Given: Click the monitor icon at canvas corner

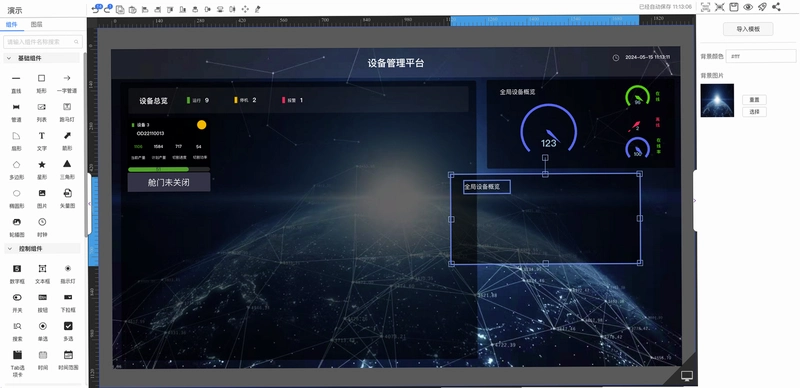Looking at the screenshot, I should point(687,376).
